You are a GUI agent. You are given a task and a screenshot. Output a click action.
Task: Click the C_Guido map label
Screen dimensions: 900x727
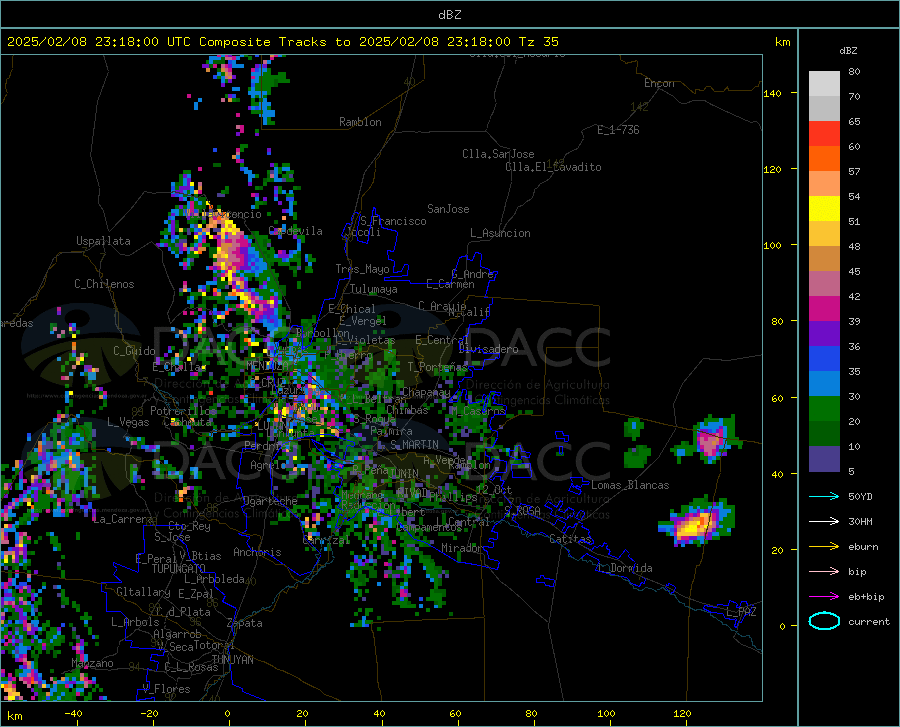[x=134, y=351]
